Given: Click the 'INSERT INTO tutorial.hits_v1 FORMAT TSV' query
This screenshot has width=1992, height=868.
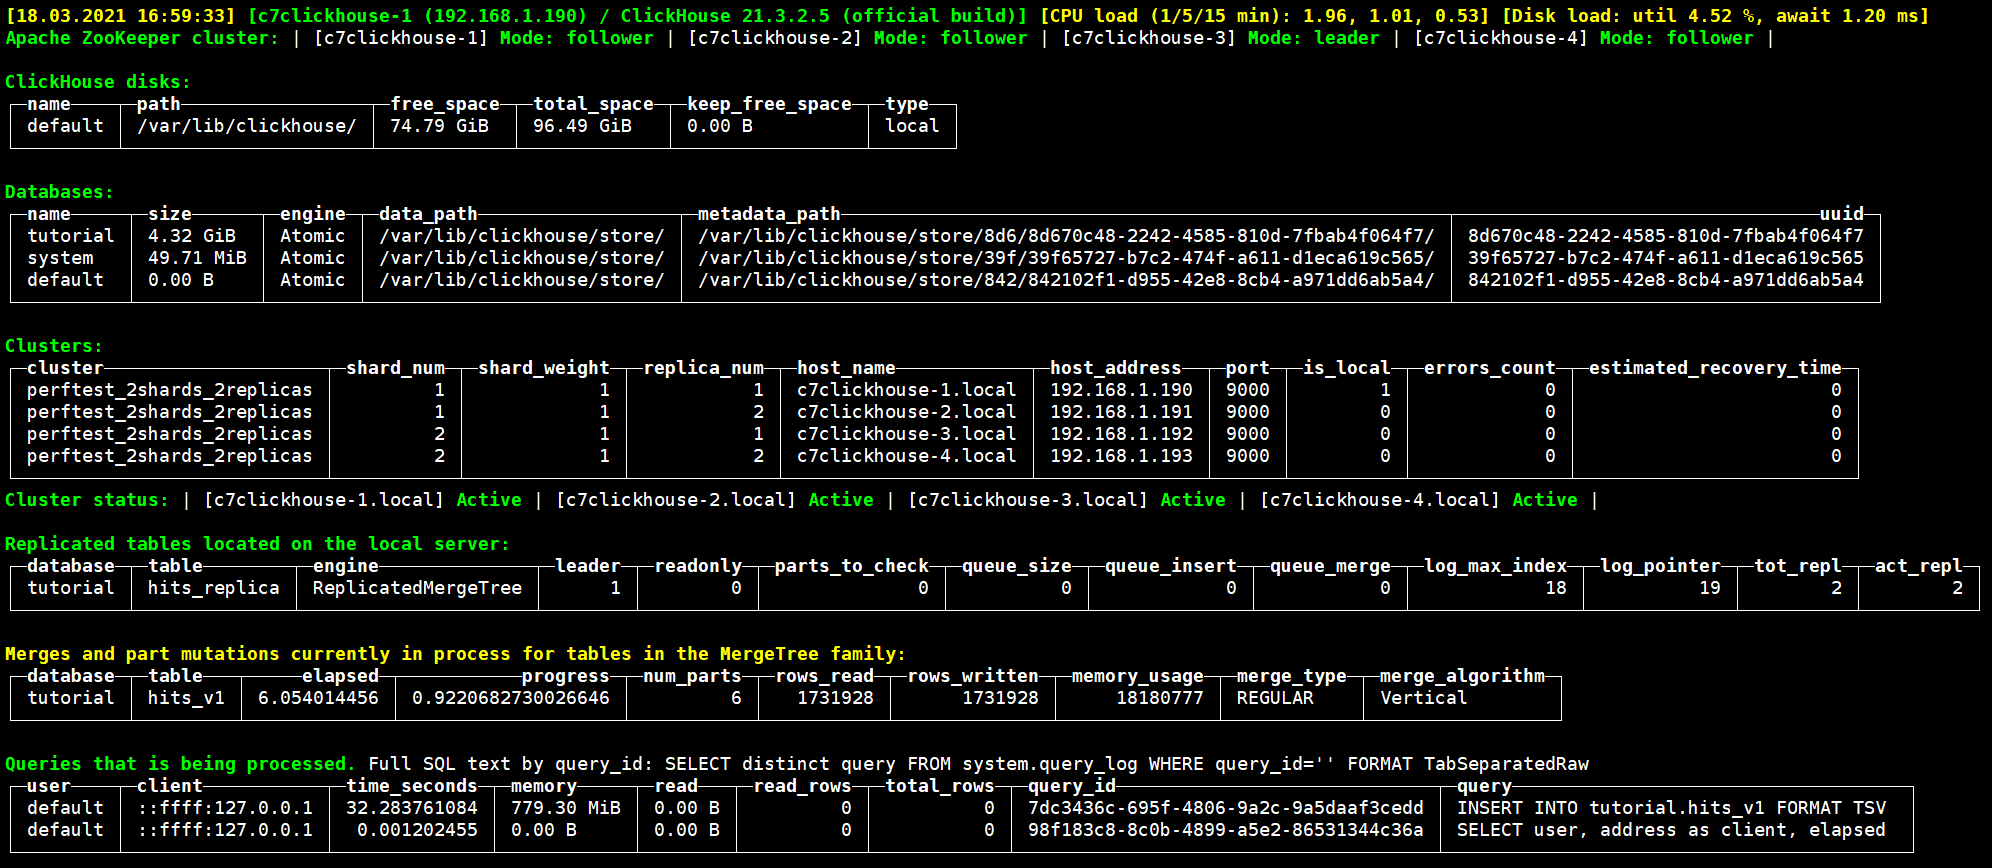Looking at the screenshot, I should tap(1671, 808).
